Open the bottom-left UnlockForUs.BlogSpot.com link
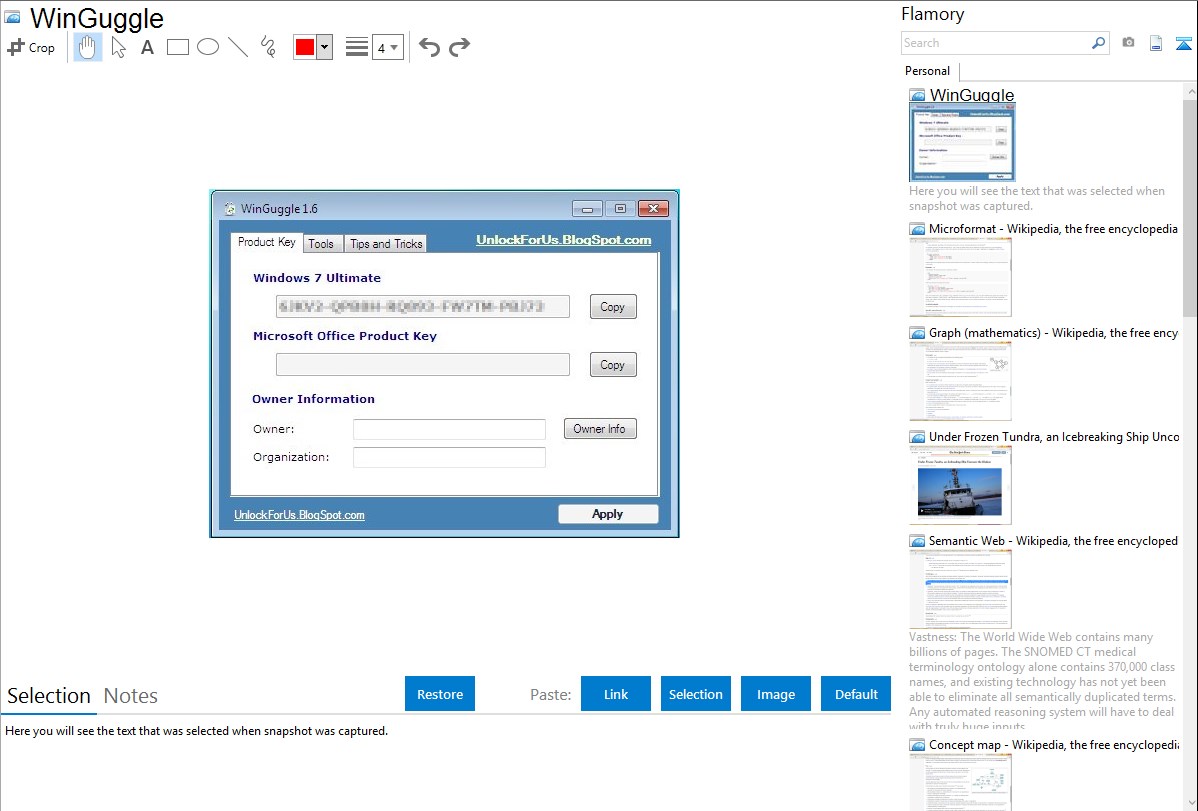Screen dimensions: 1198x811 (x=300, y=515)
